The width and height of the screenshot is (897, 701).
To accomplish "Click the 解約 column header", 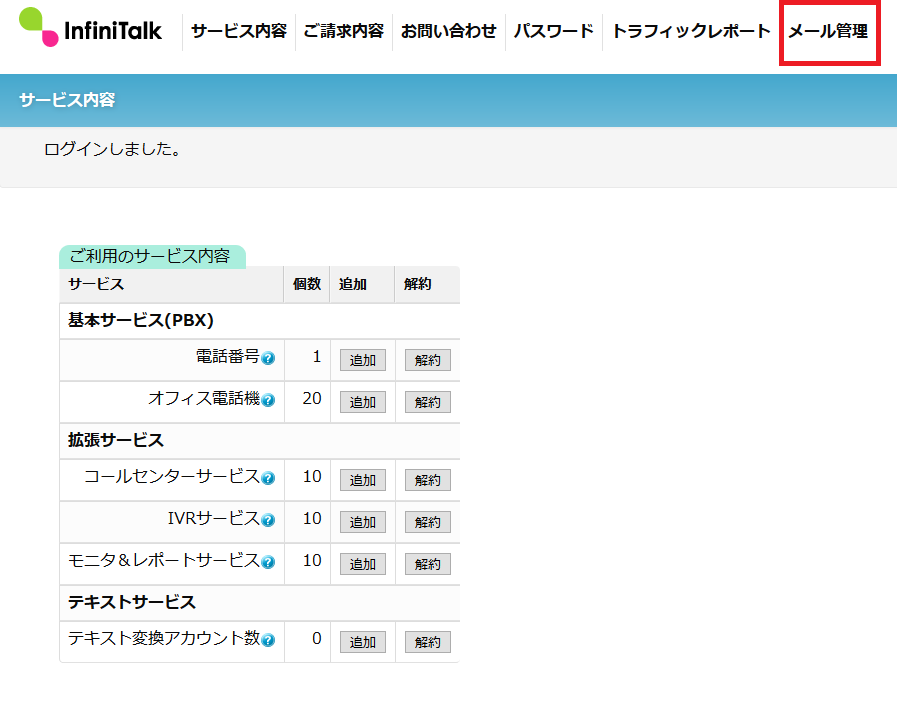I will (x=418, y=284).
